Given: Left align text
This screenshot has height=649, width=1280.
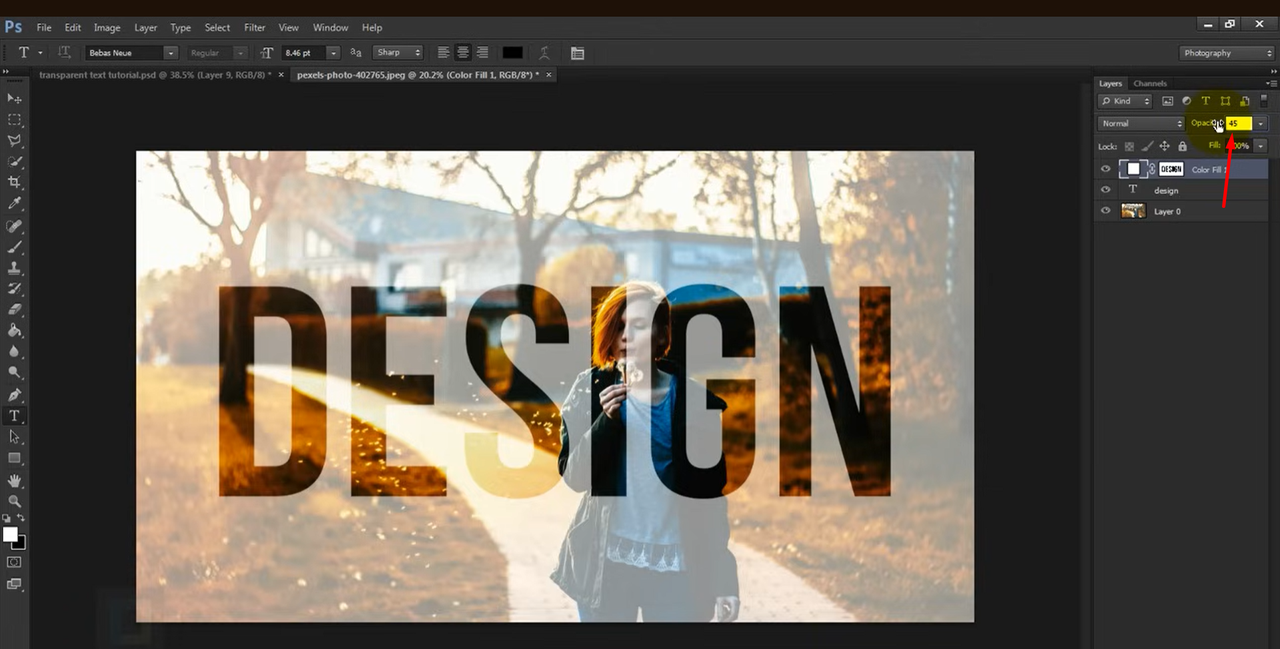Looking at the screenshot, I should coord(443,52).
